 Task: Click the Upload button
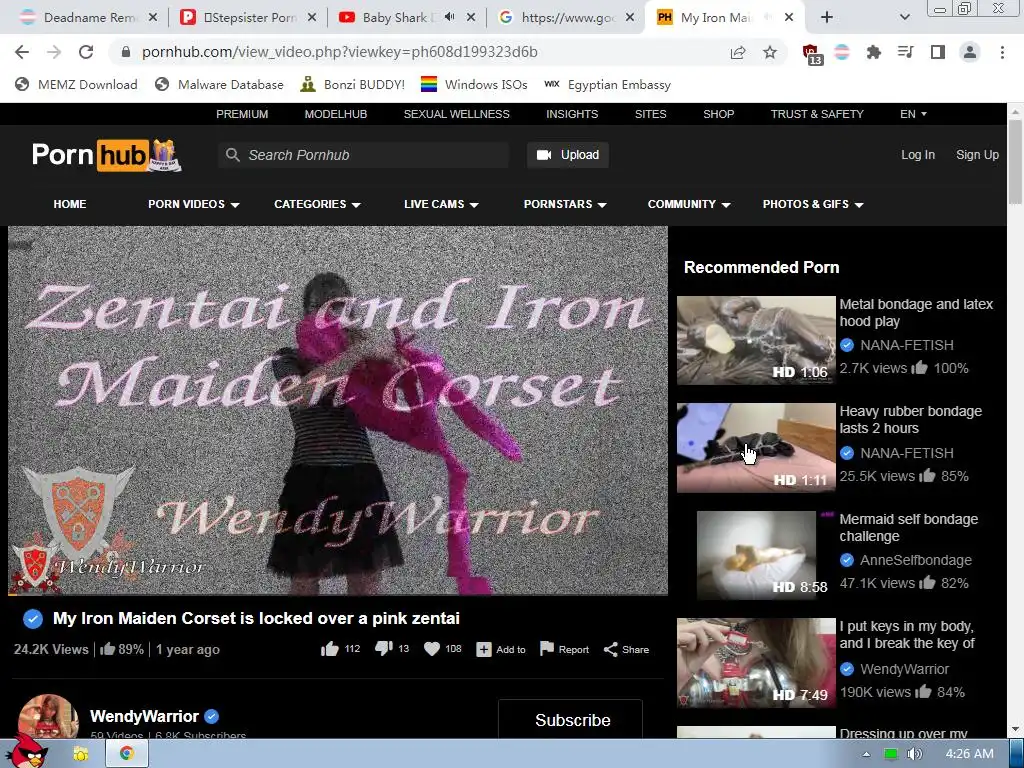568,155
